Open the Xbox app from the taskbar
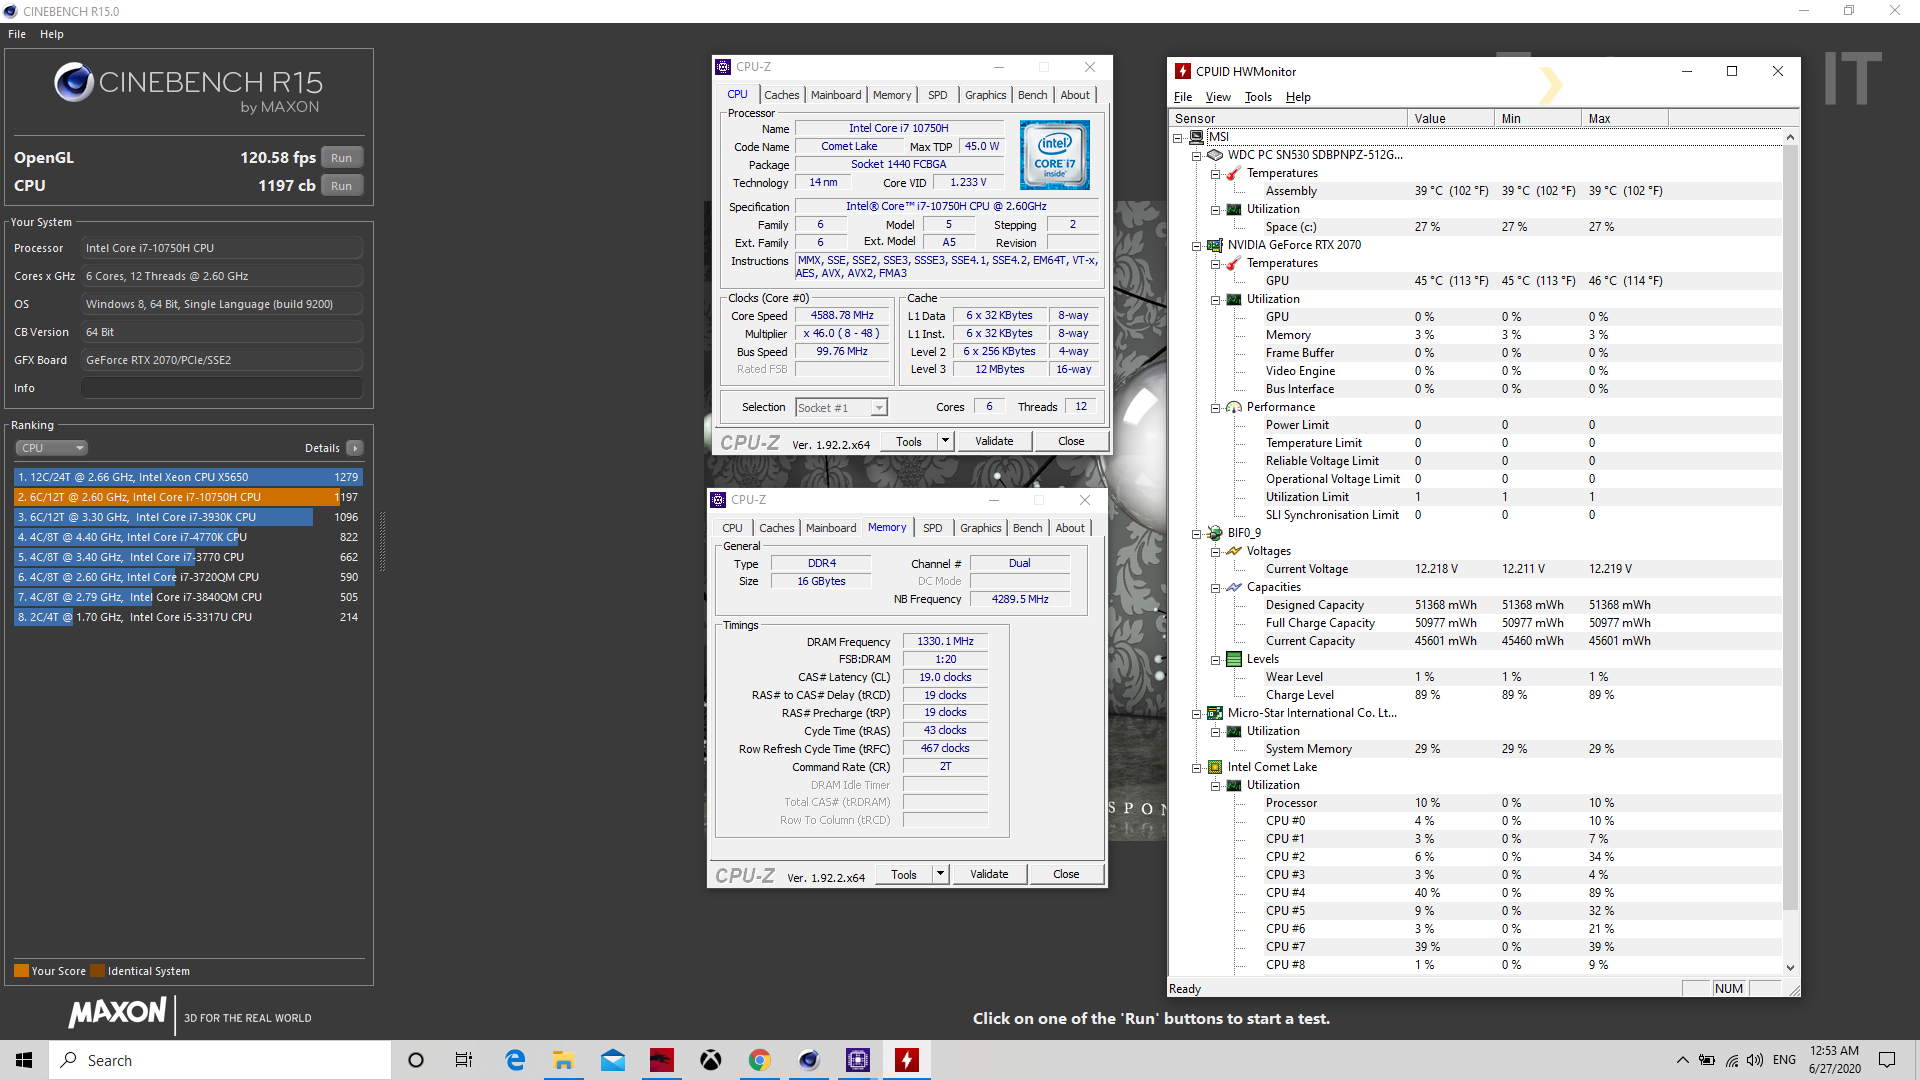The height and width of the screenshot is (1080, 1920). click(711, 1060)
